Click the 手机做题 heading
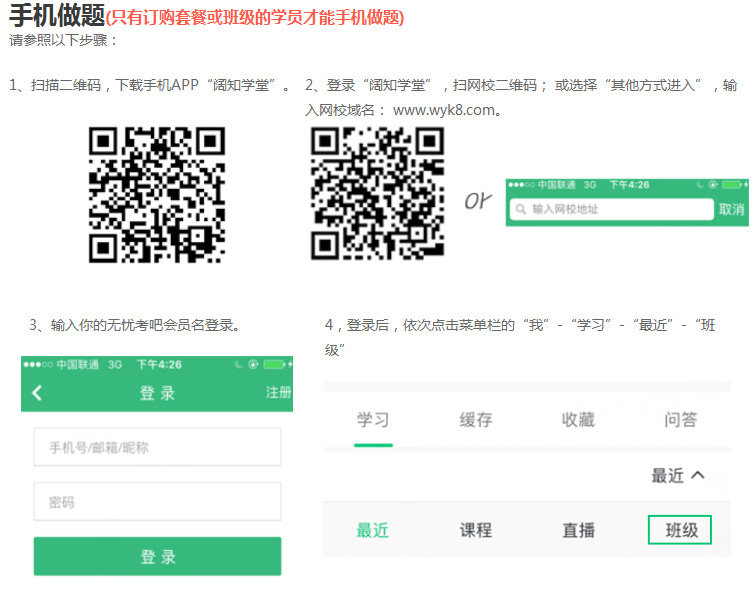 tap(57, 15)
